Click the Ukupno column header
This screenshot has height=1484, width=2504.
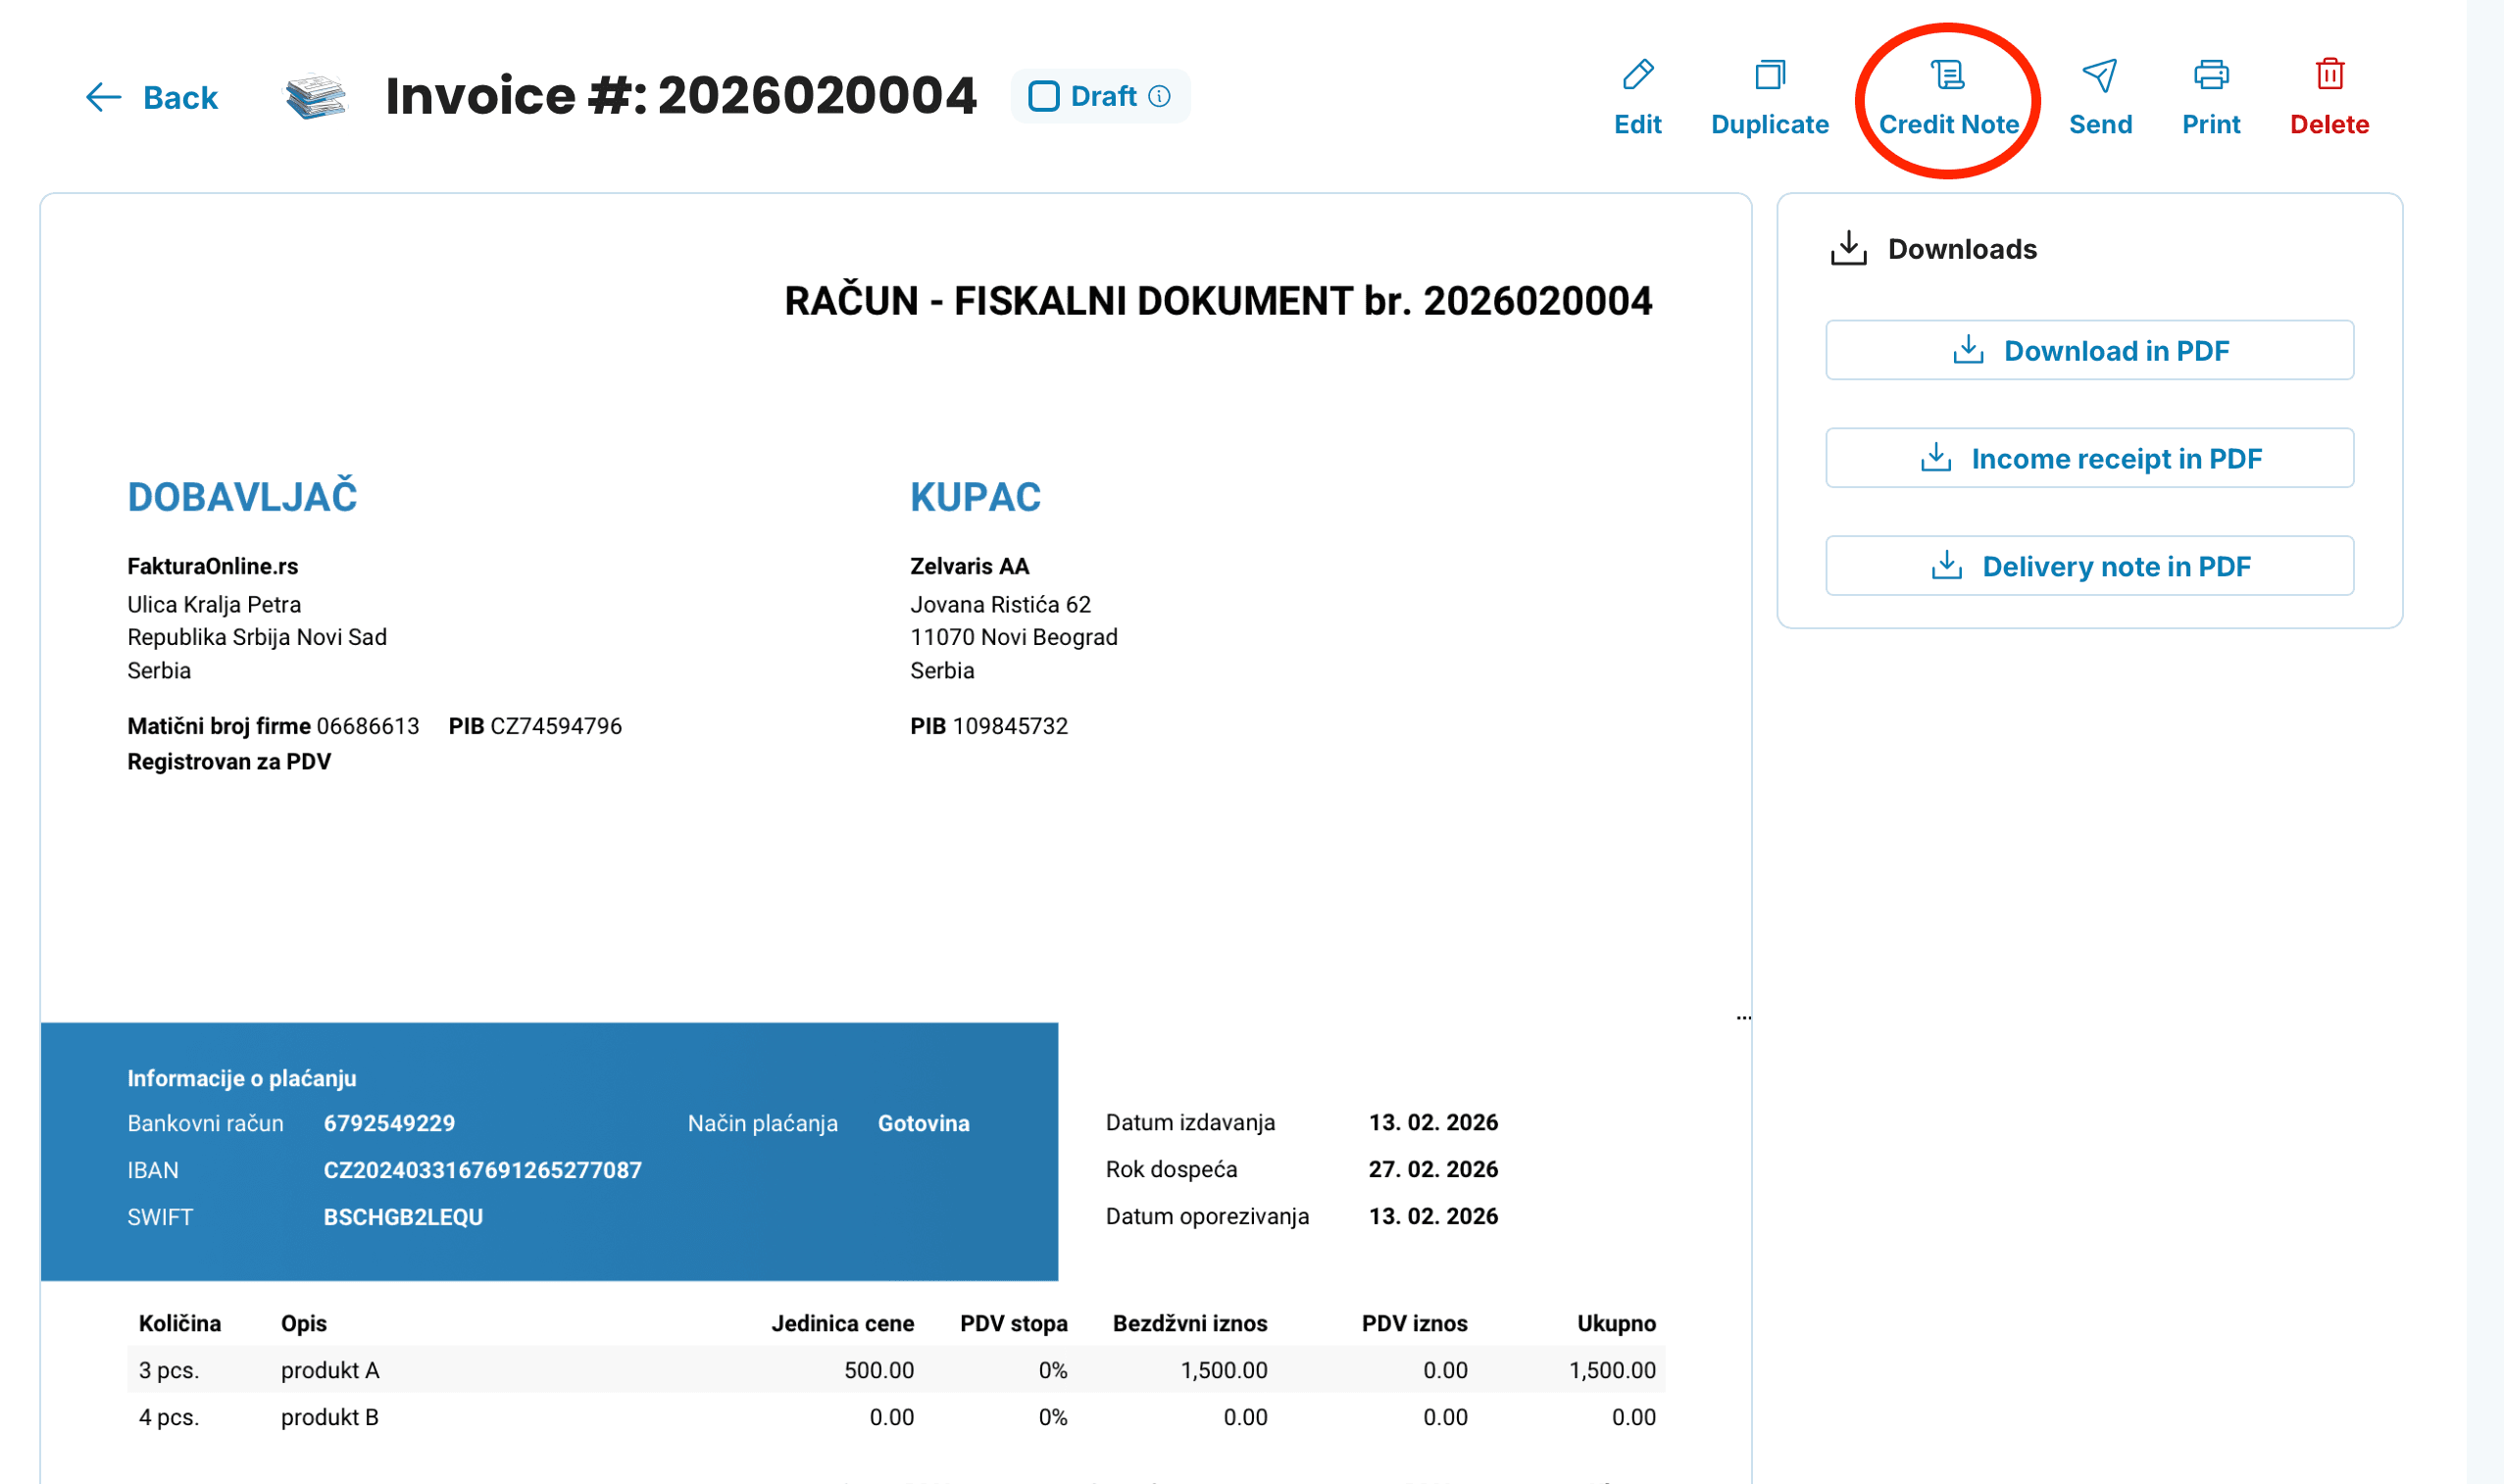pos(1615,1323)
